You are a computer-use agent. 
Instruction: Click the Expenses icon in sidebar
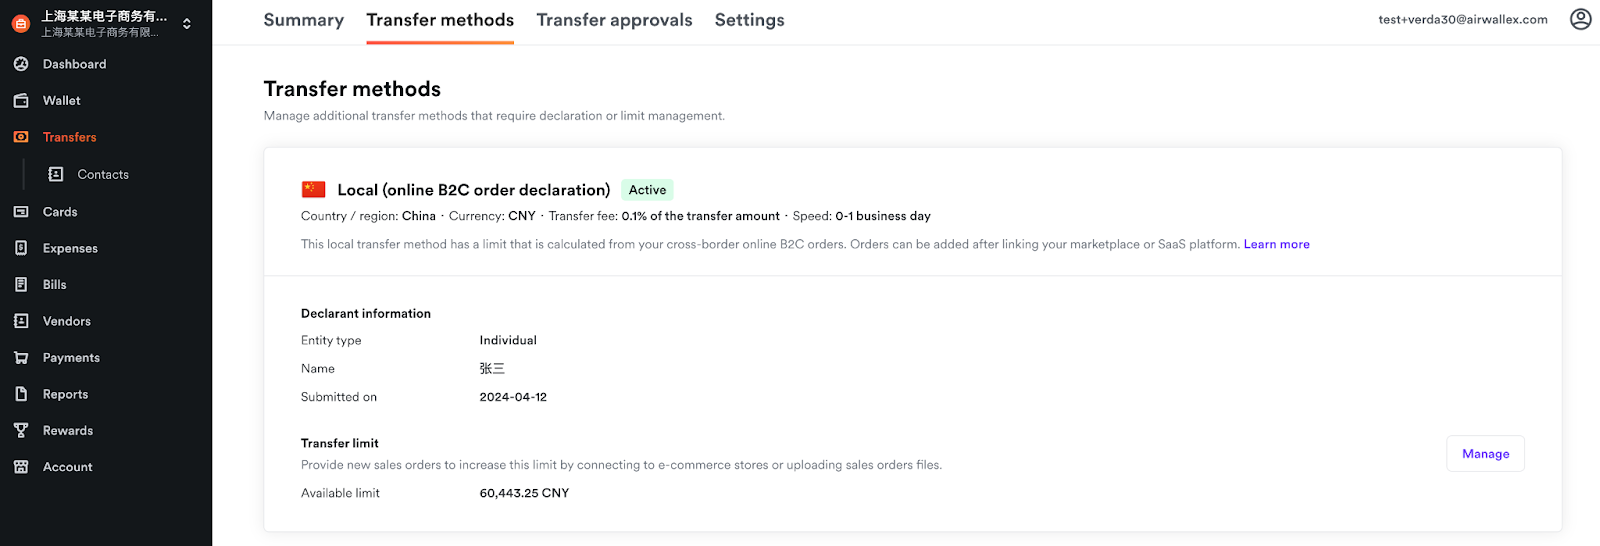click(x=21, y=248)
